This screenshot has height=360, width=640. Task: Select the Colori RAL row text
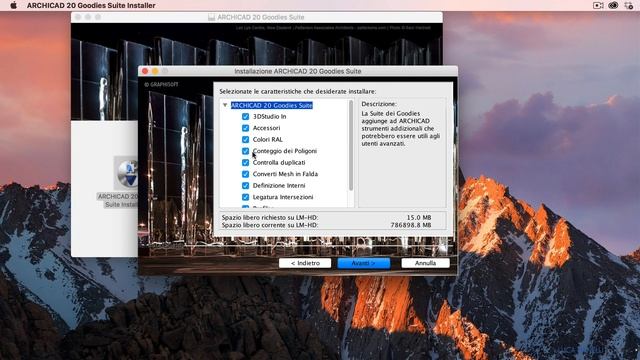[268, 139]
